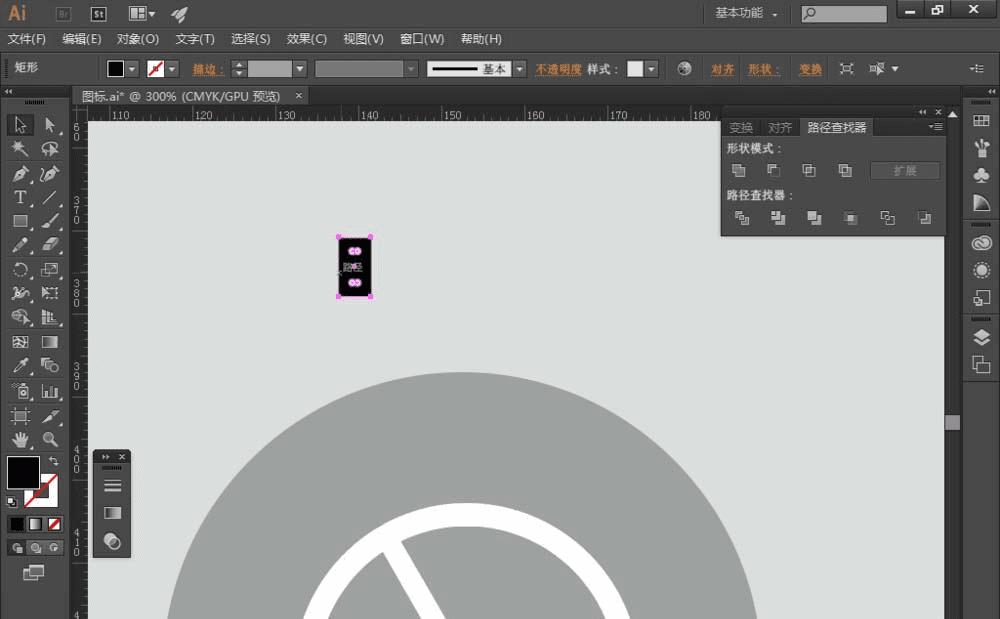Select the Type tool
The width and height of the screenshot is (1000, 619).
coord(20,198)
